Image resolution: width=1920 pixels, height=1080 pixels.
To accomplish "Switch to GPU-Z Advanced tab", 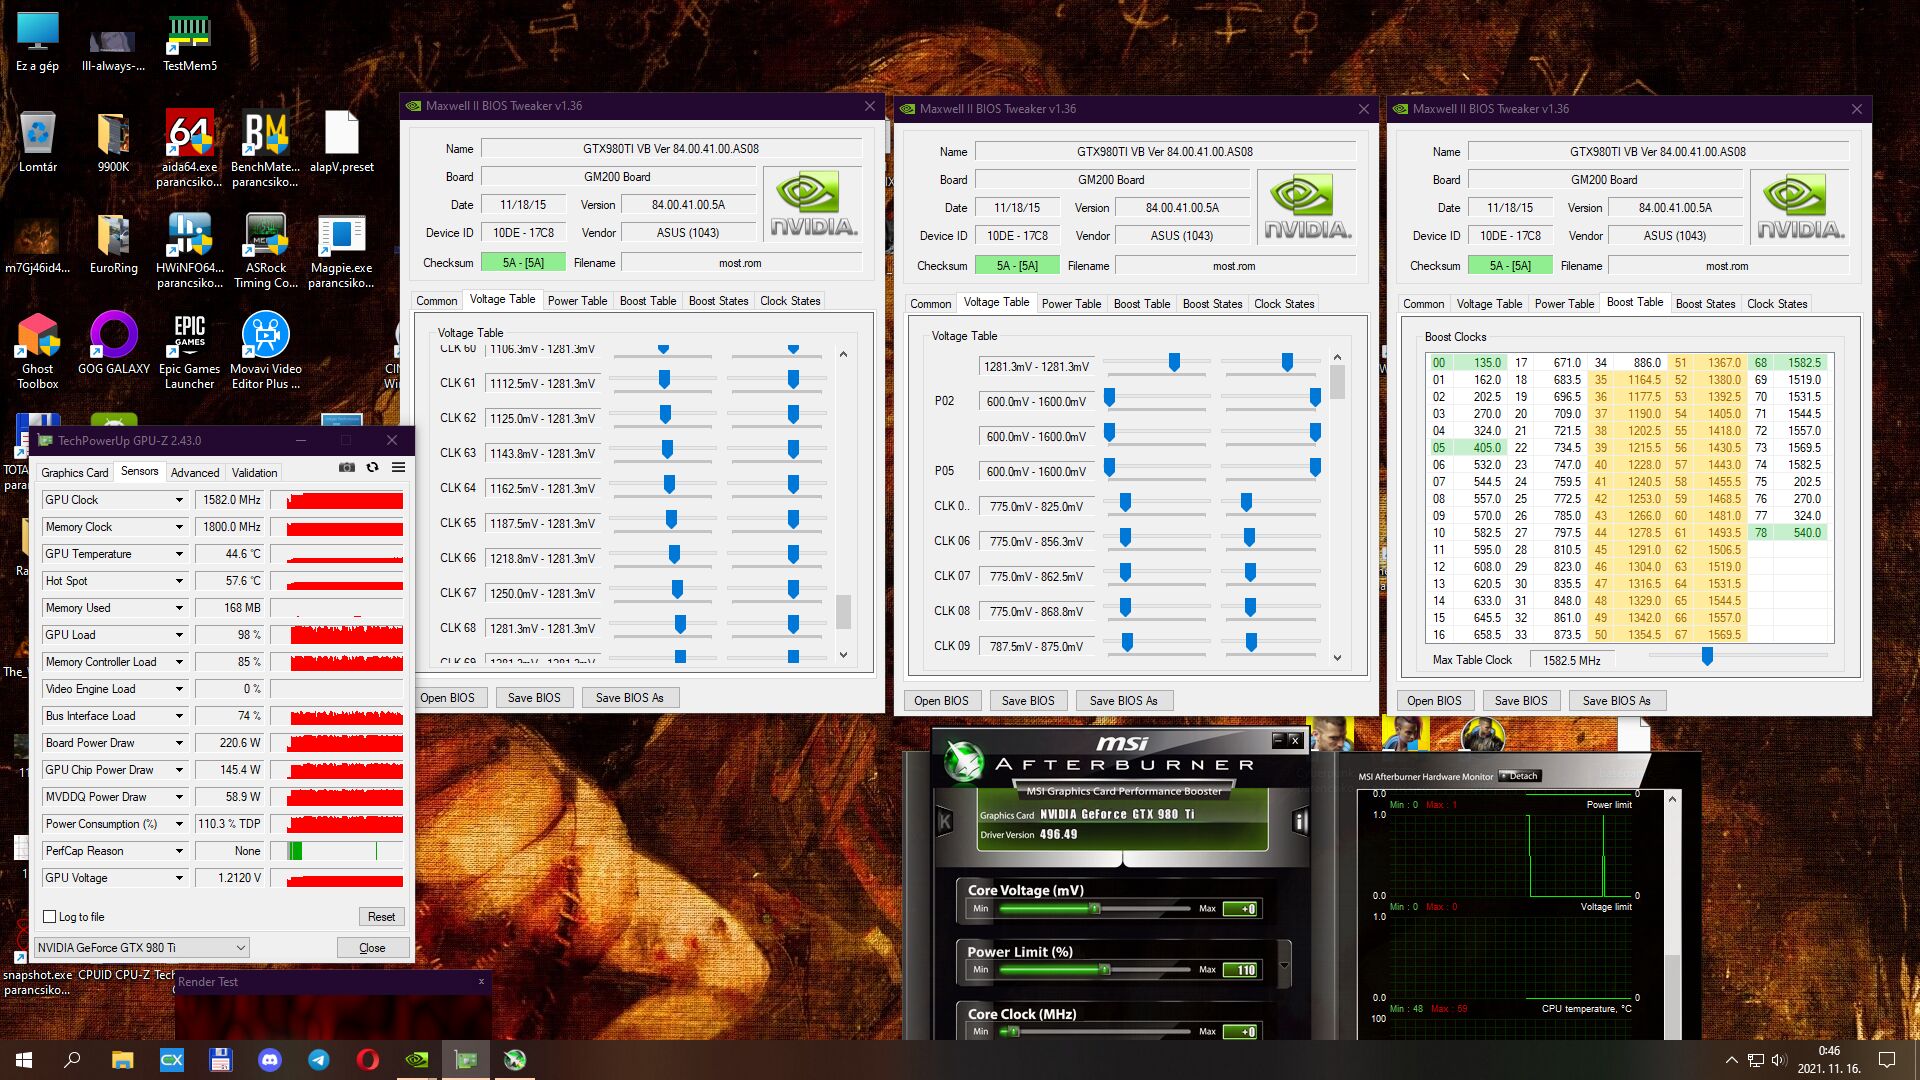I will (x=195, y=473).
